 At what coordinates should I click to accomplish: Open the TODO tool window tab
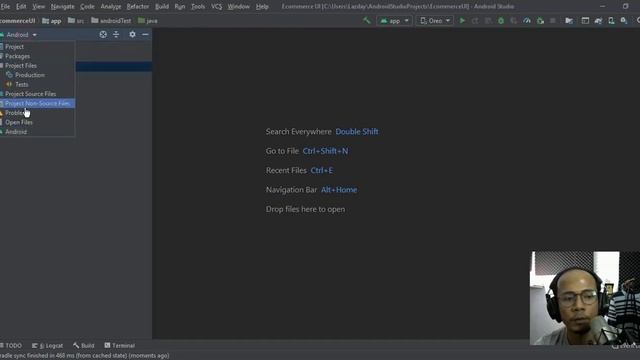click(x=11, y=346)
